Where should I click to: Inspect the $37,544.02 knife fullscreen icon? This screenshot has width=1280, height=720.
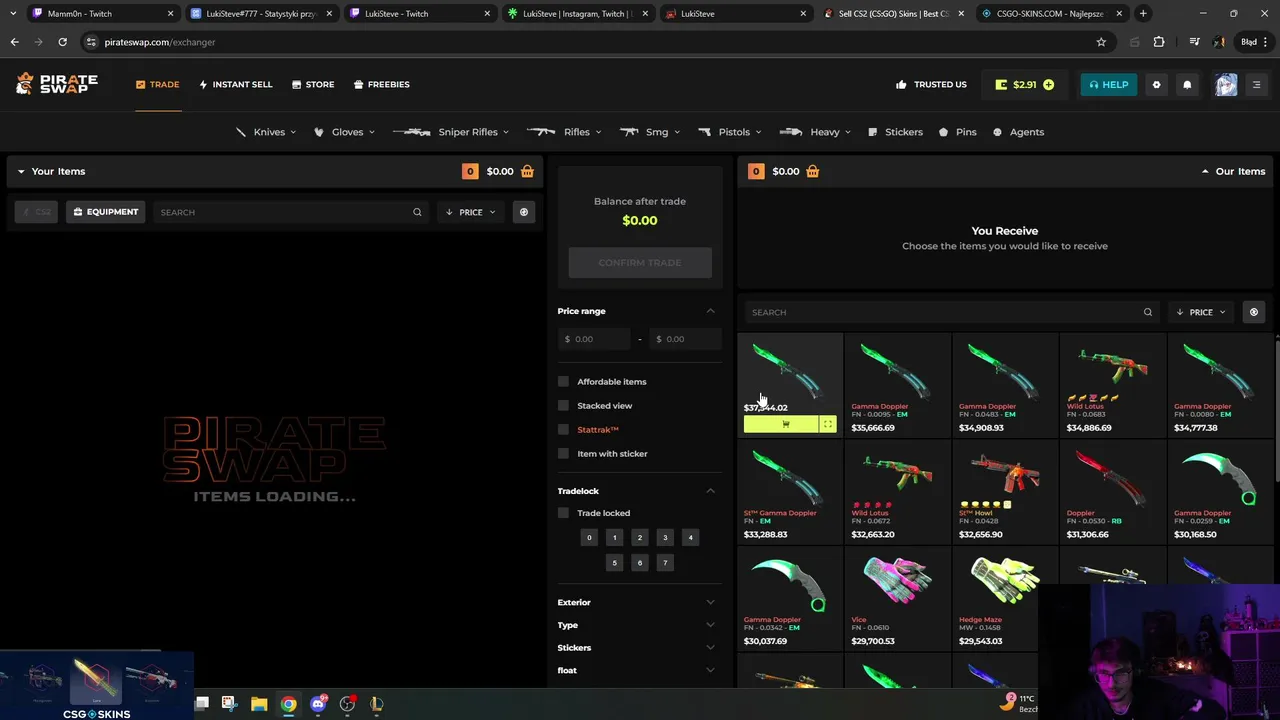(828, 425)
